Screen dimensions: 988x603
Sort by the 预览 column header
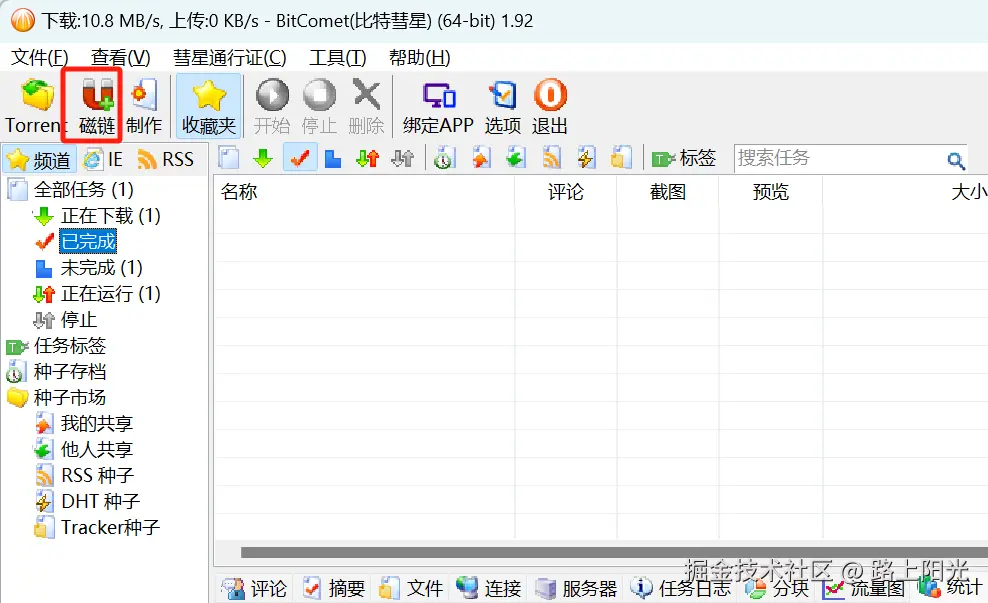pos(771,192)
